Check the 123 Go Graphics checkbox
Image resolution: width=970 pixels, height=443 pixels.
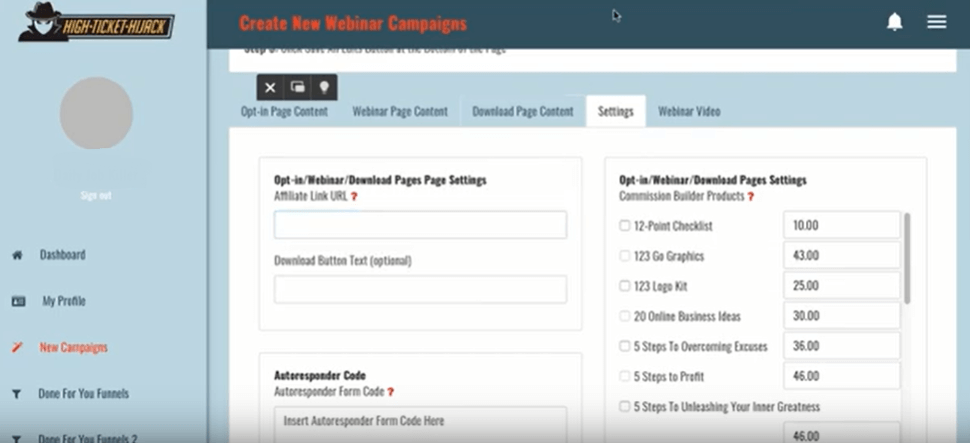pos(624,256)
